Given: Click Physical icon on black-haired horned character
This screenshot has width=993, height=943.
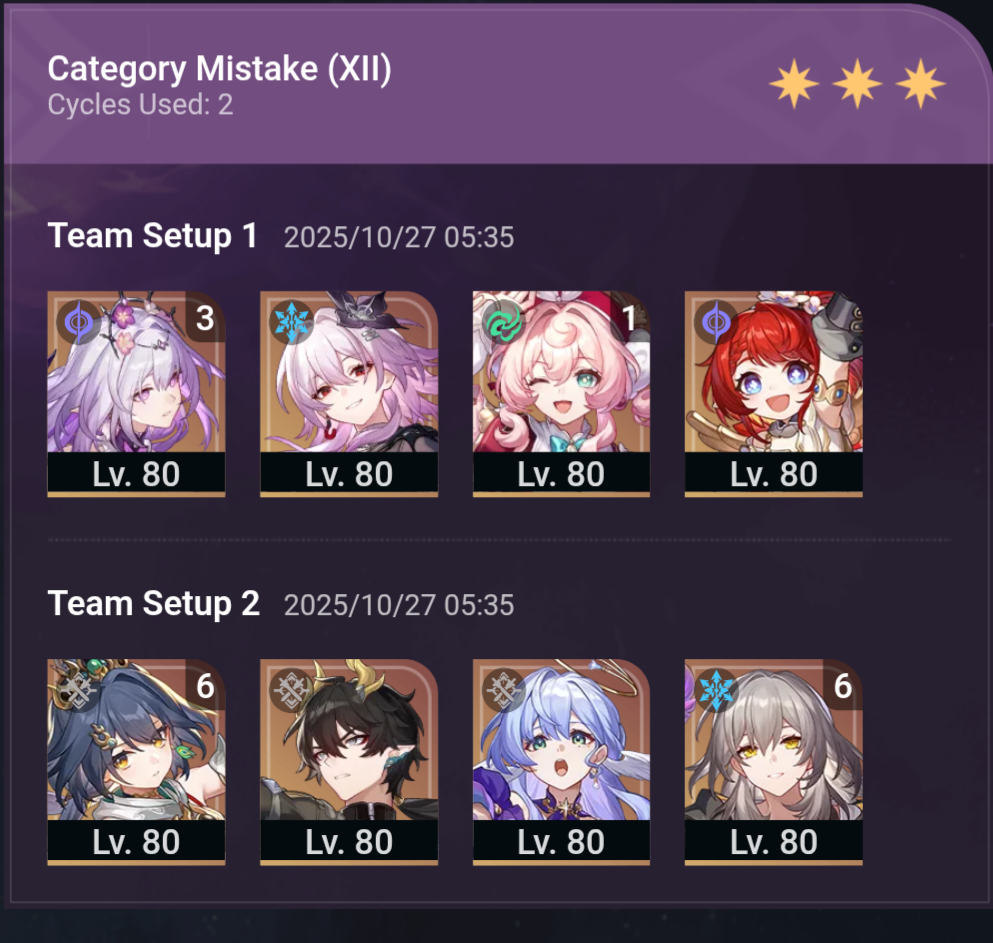Looking at the screenshot, I should click(x=291, y=690).
